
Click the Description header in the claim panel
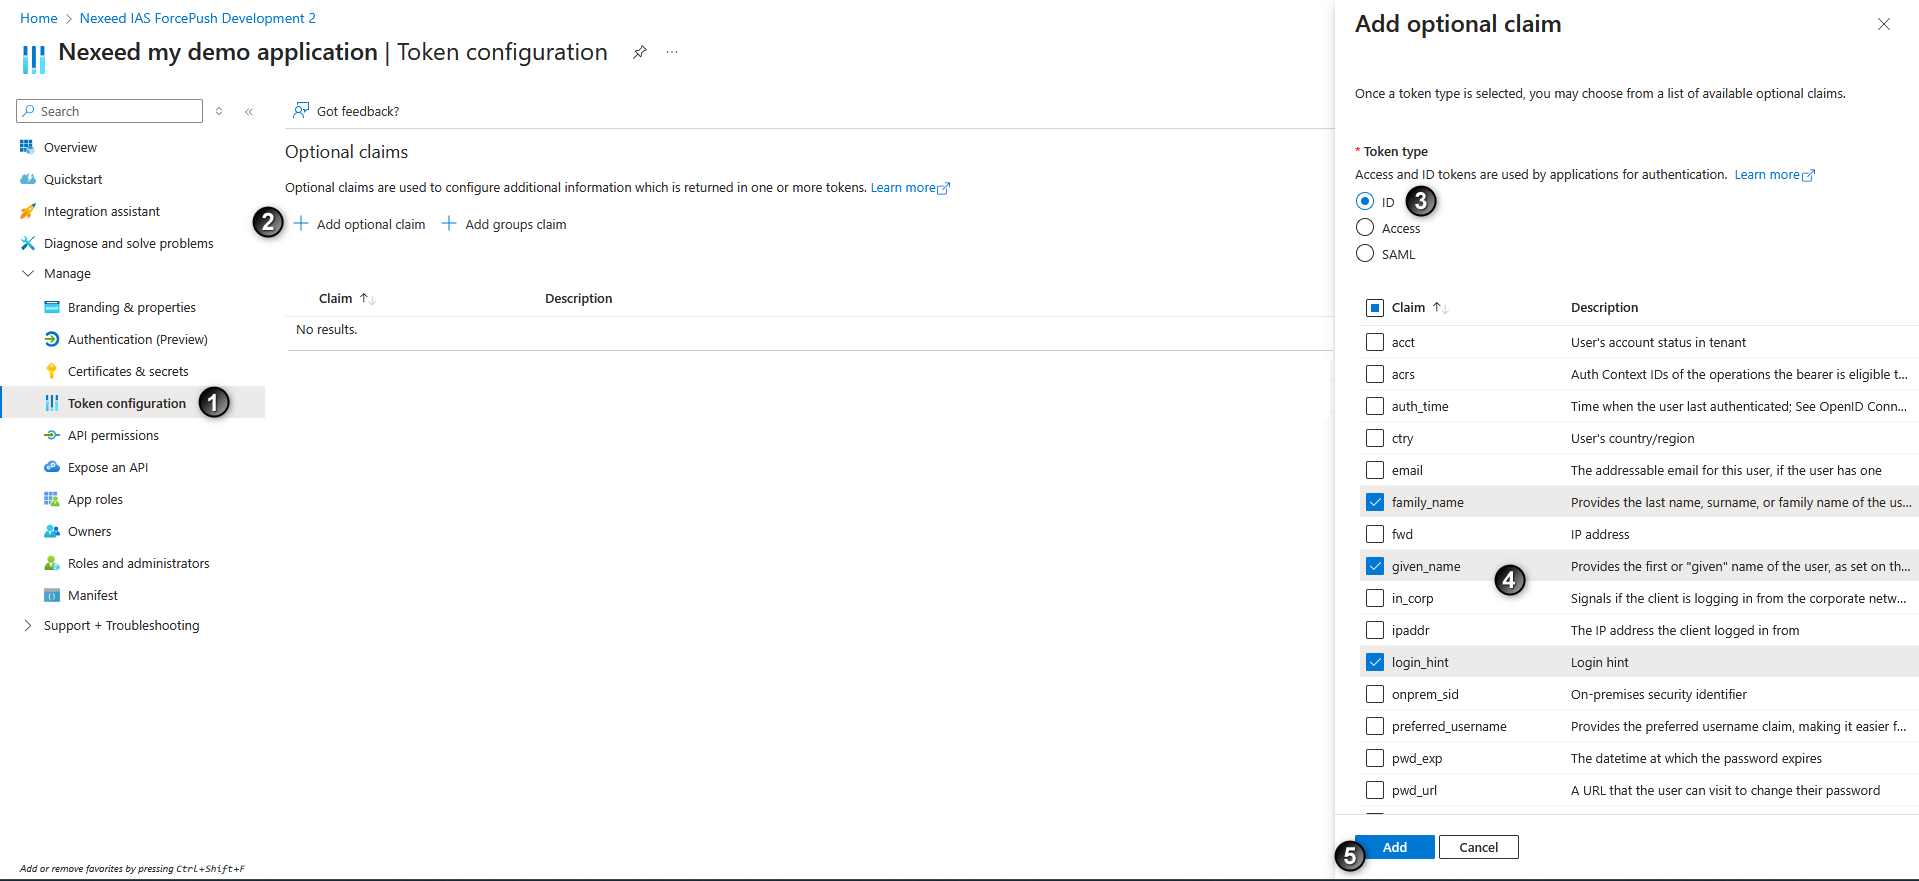click(1604, 307)
